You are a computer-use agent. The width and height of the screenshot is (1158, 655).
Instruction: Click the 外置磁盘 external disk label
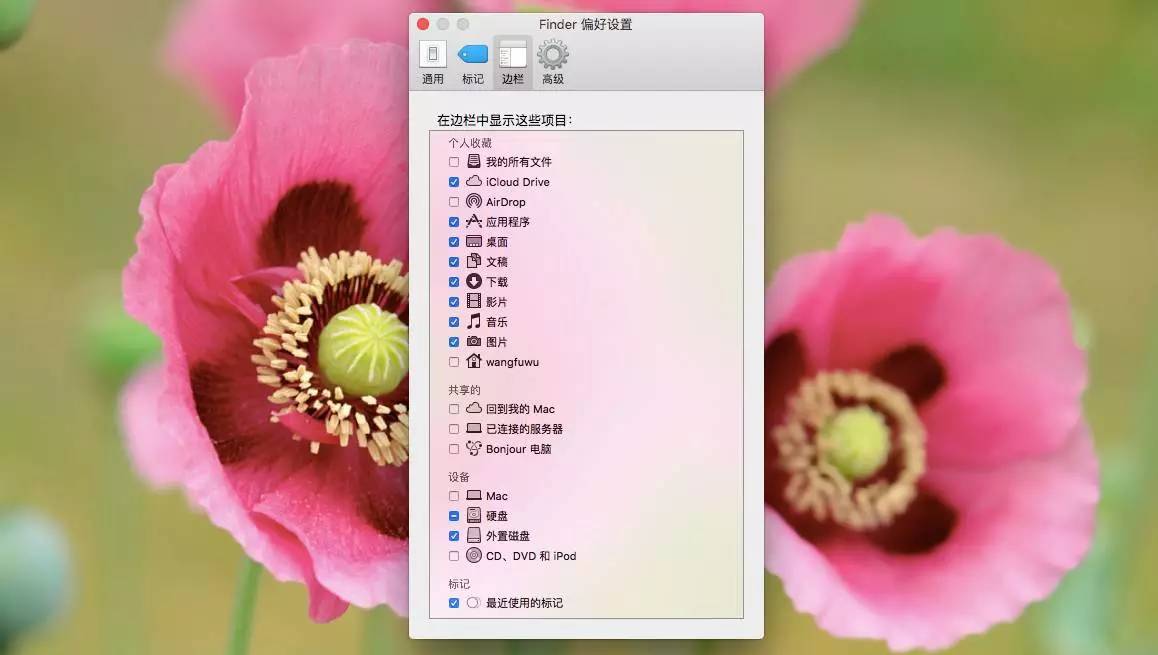click(x=508, y=536)
